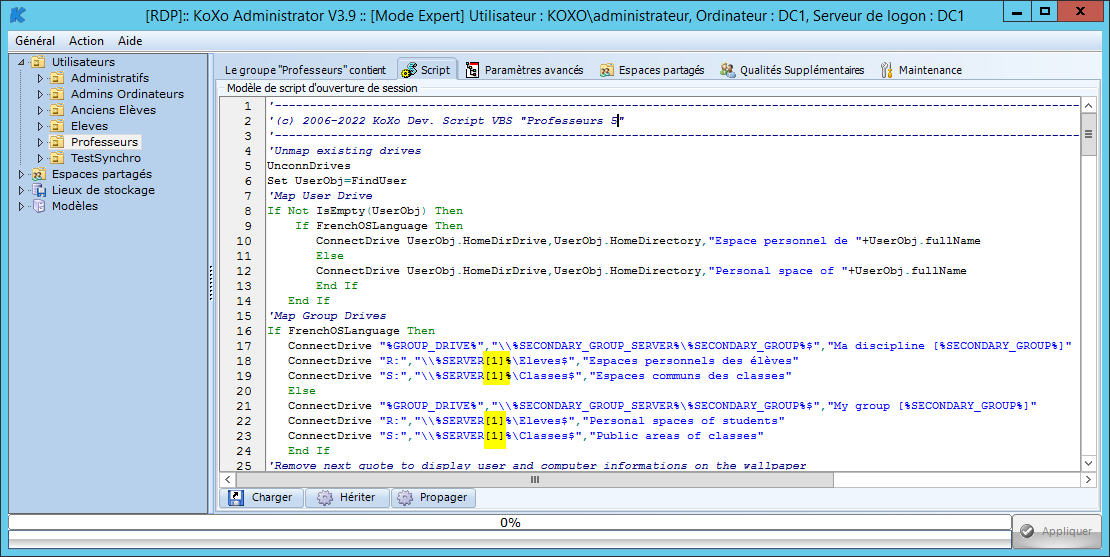1110x557 pixels.
Task: Click the script scroll right arrow
Action: pyautogui.click(x=1088, y=480)
